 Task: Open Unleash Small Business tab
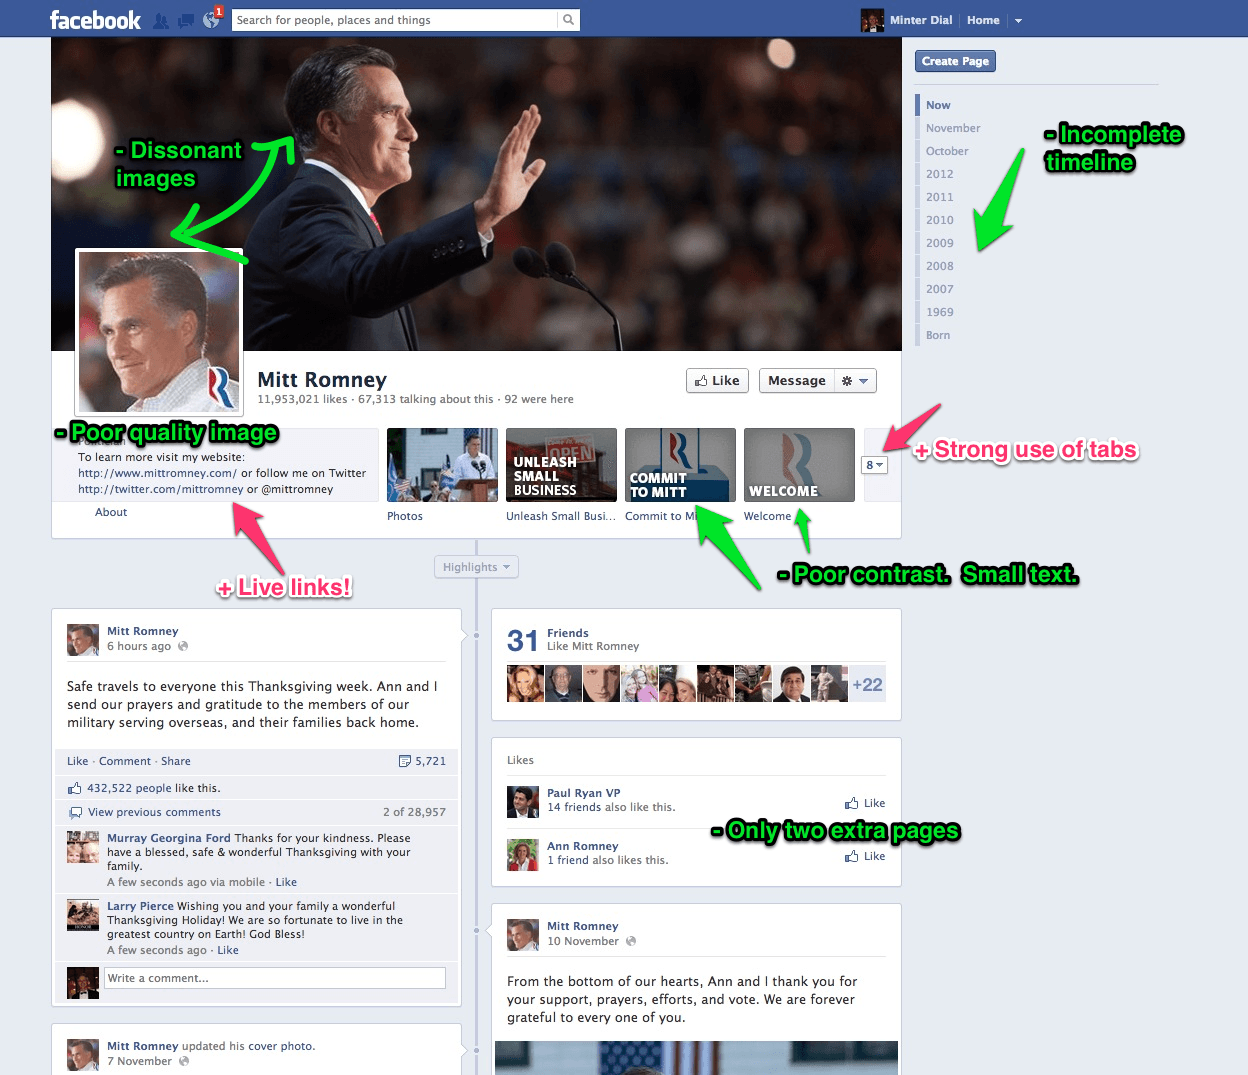coord(561,465)
